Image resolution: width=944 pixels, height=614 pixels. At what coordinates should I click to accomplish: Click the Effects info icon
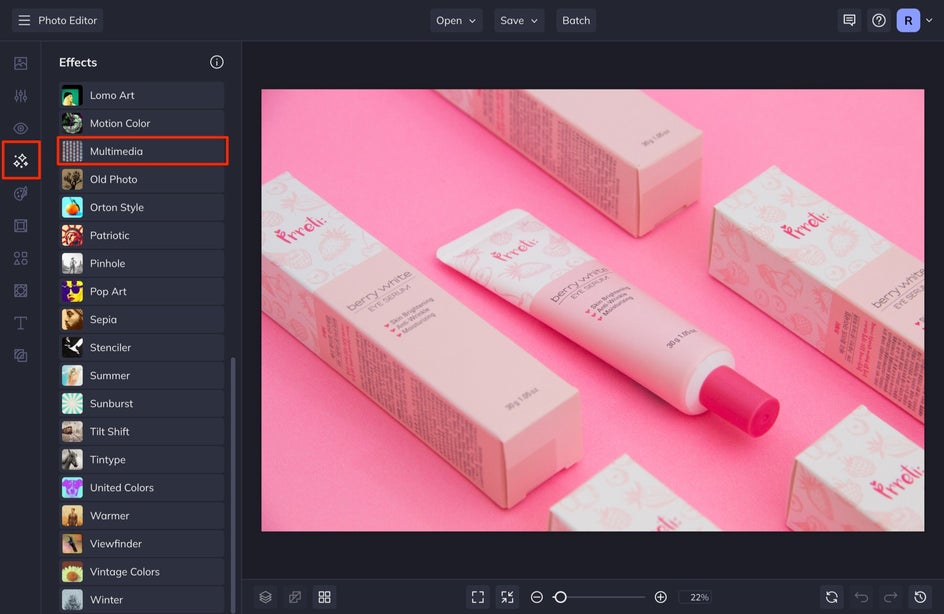[x=217, y=62]
